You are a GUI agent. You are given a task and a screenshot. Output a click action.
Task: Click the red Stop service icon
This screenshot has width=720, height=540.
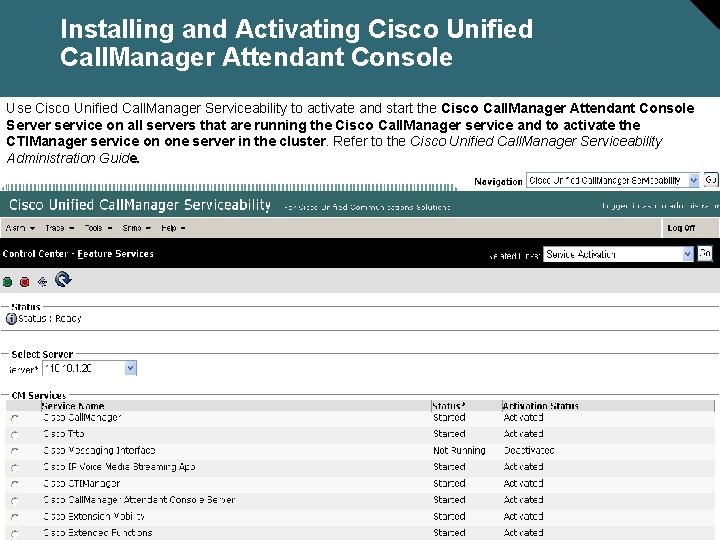click(25, 282)
